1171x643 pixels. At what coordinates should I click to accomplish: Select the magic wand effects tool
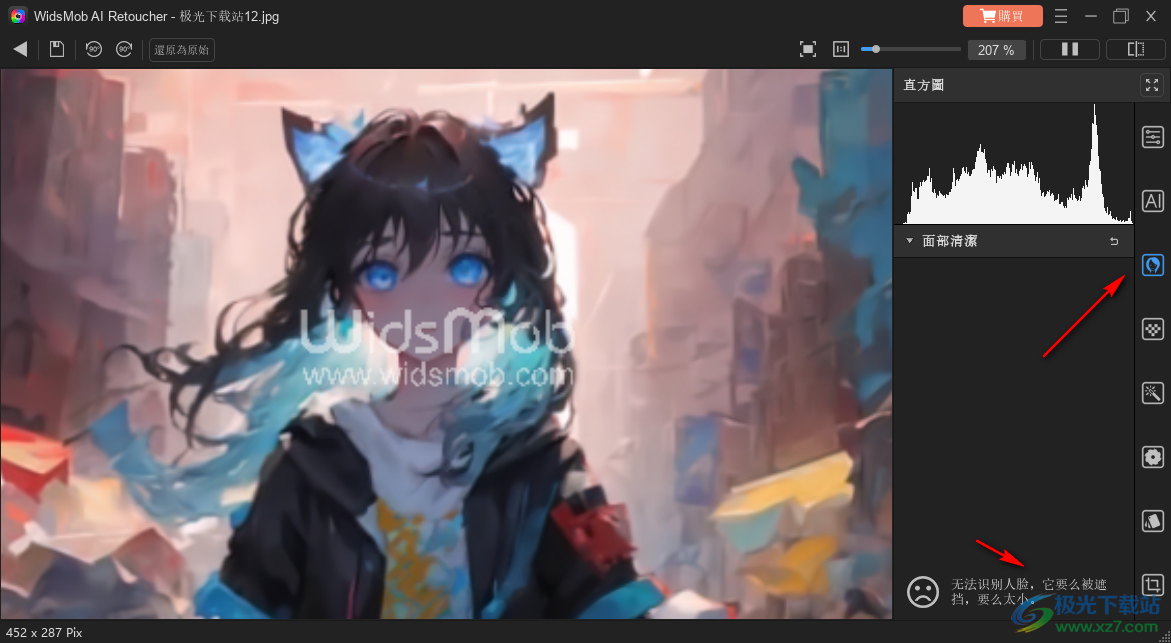pyautogui.click(x=1153, y=393)
